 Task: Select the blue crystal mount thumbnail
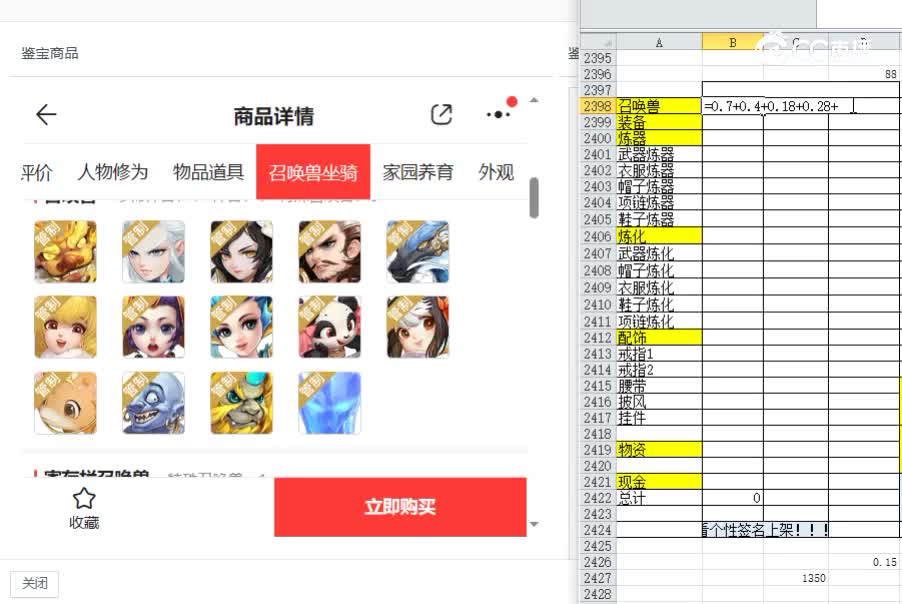click(x=329, y=403)
